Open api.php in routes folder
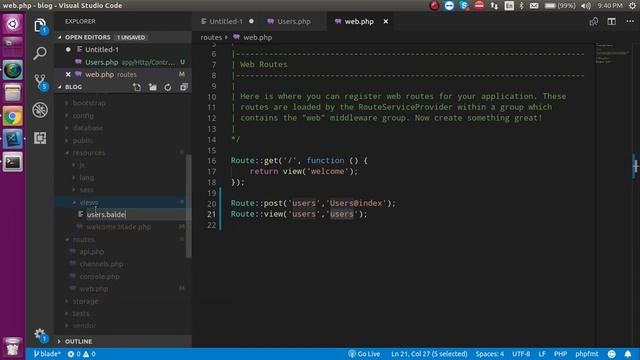The width and height of the screenshot is (640, 360). pyautogui.click(x=92, y=251)
